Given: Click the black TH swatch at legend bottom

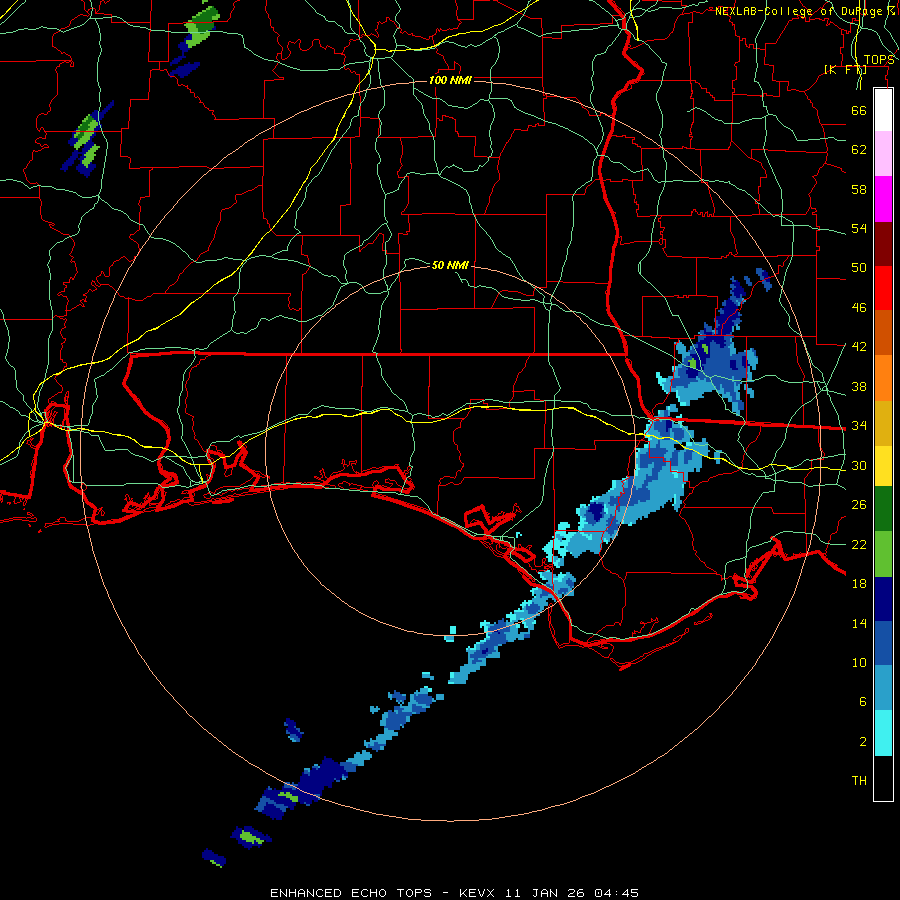Looking at the screenshot, I should coord(883,778).
